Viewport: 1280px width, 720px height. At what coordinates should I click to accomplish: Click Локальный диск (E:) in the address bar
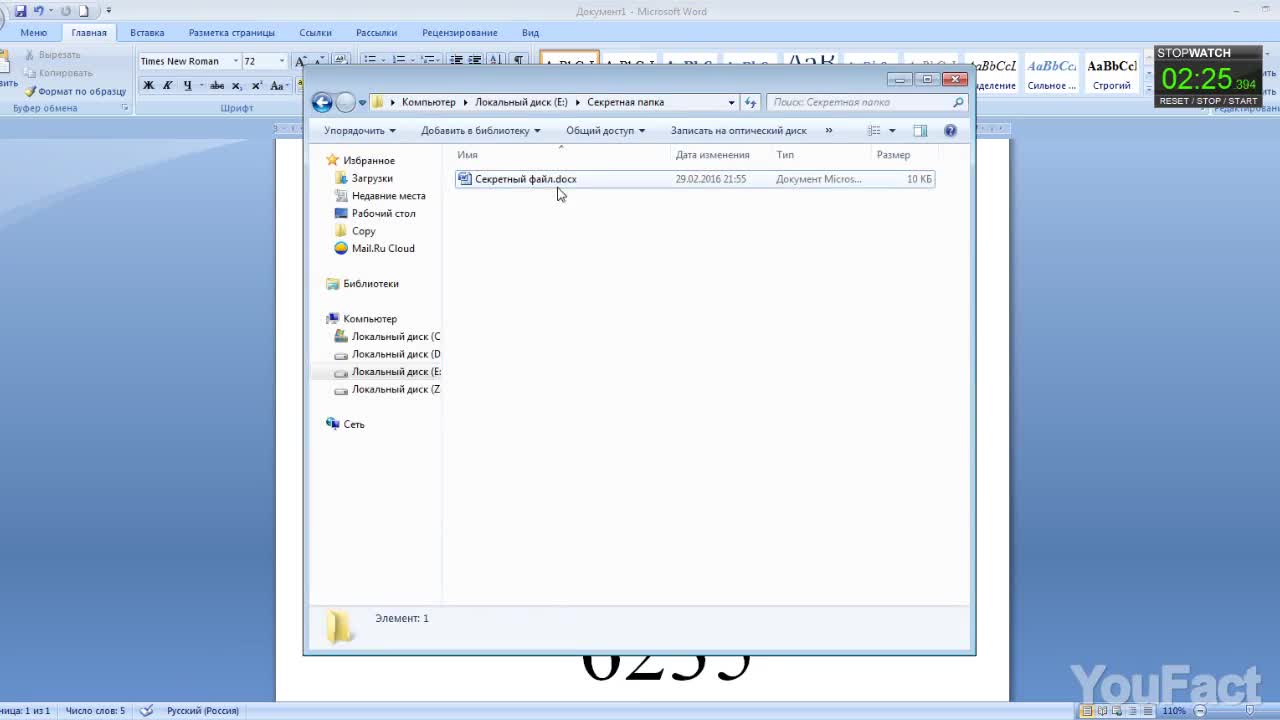[x=521, y=102]
